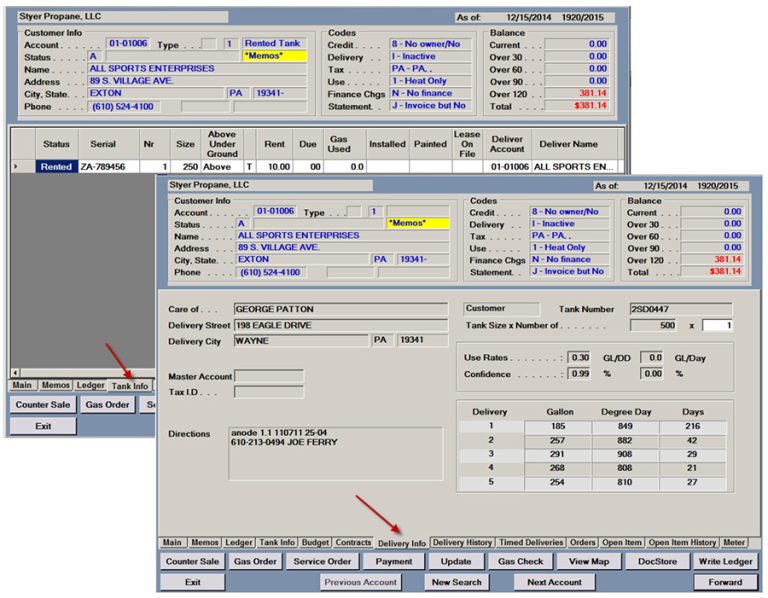Click the Tank Size 500 field
This screenshot has height=598, width=768.
[653, 325]
